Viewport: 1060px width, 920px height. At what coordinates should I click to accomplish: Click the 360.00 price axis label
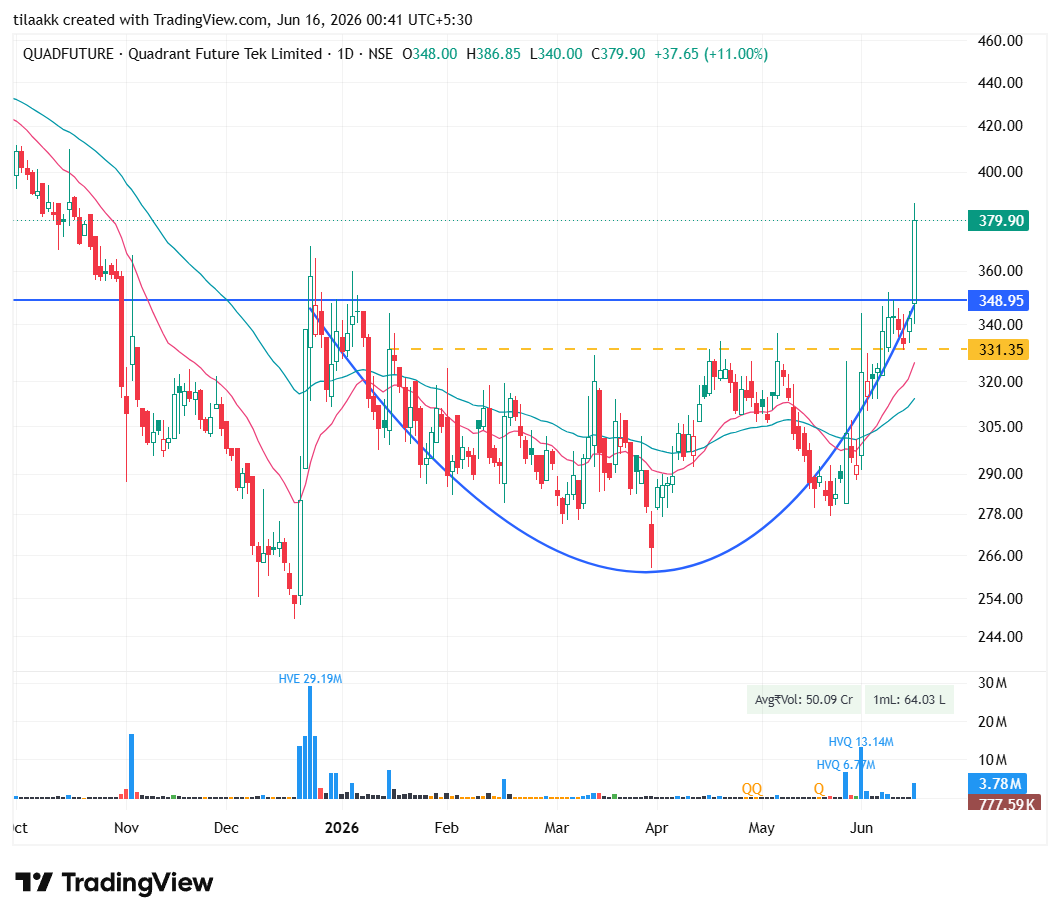1000,270
